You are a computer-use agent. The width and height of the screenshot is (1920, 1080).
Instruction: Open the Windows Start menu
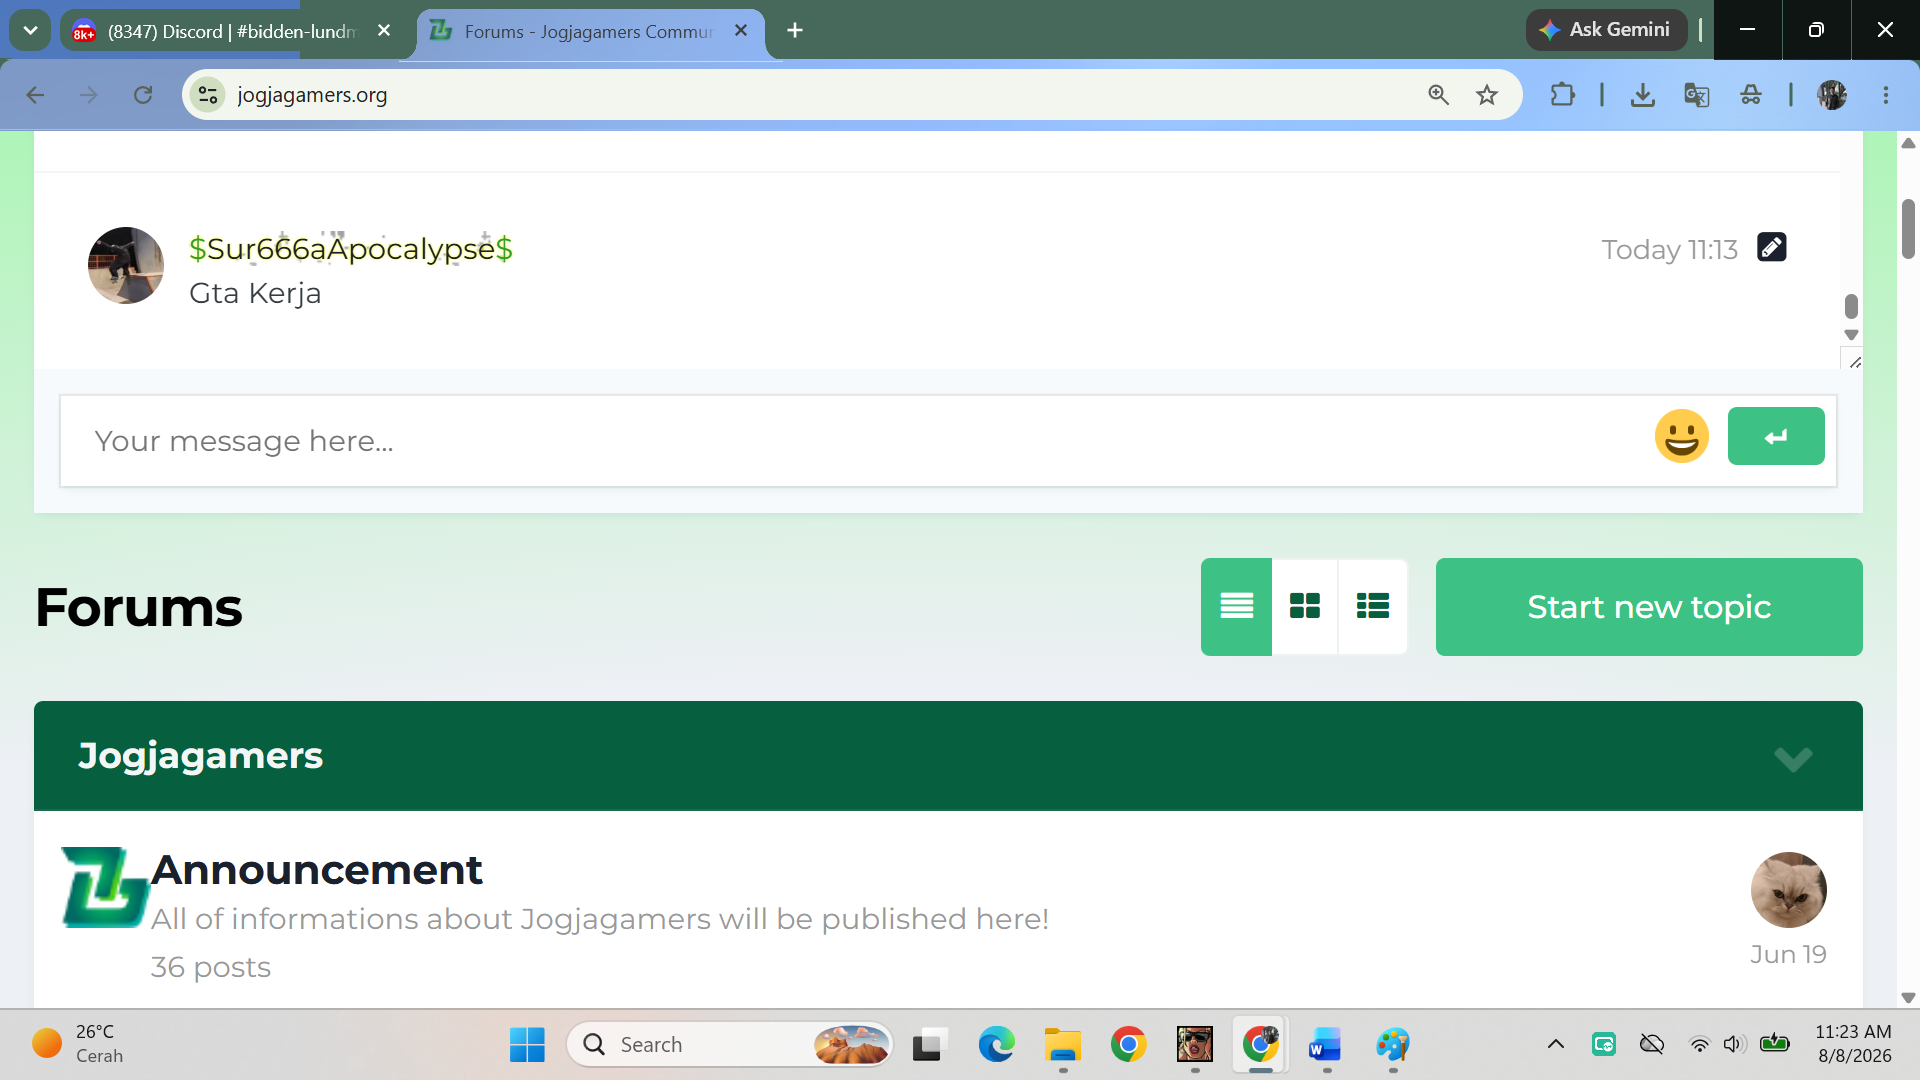click(527, 1045)
